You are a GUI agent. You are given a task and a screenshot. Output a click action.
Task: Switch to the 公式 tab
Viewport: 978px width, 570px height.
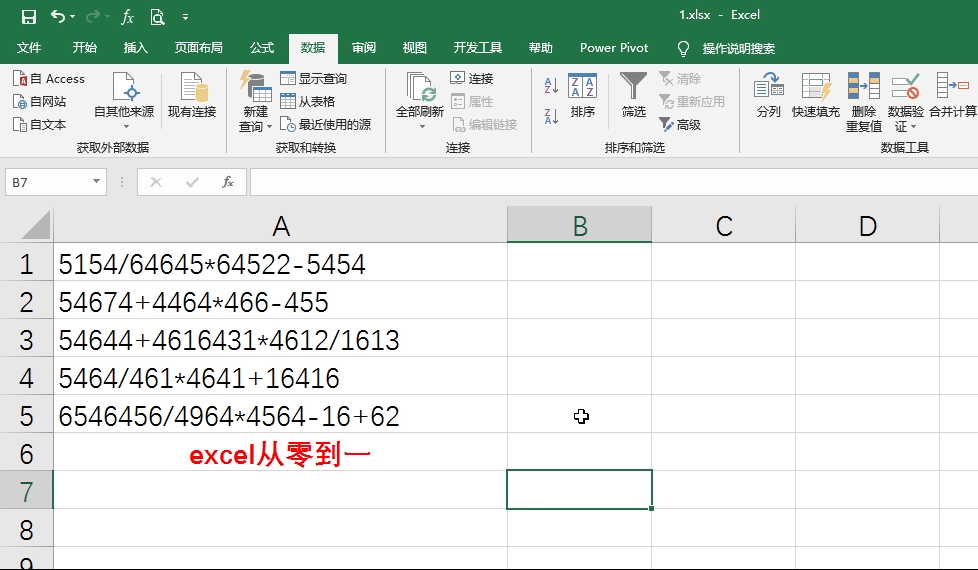(x=262, y=48)
